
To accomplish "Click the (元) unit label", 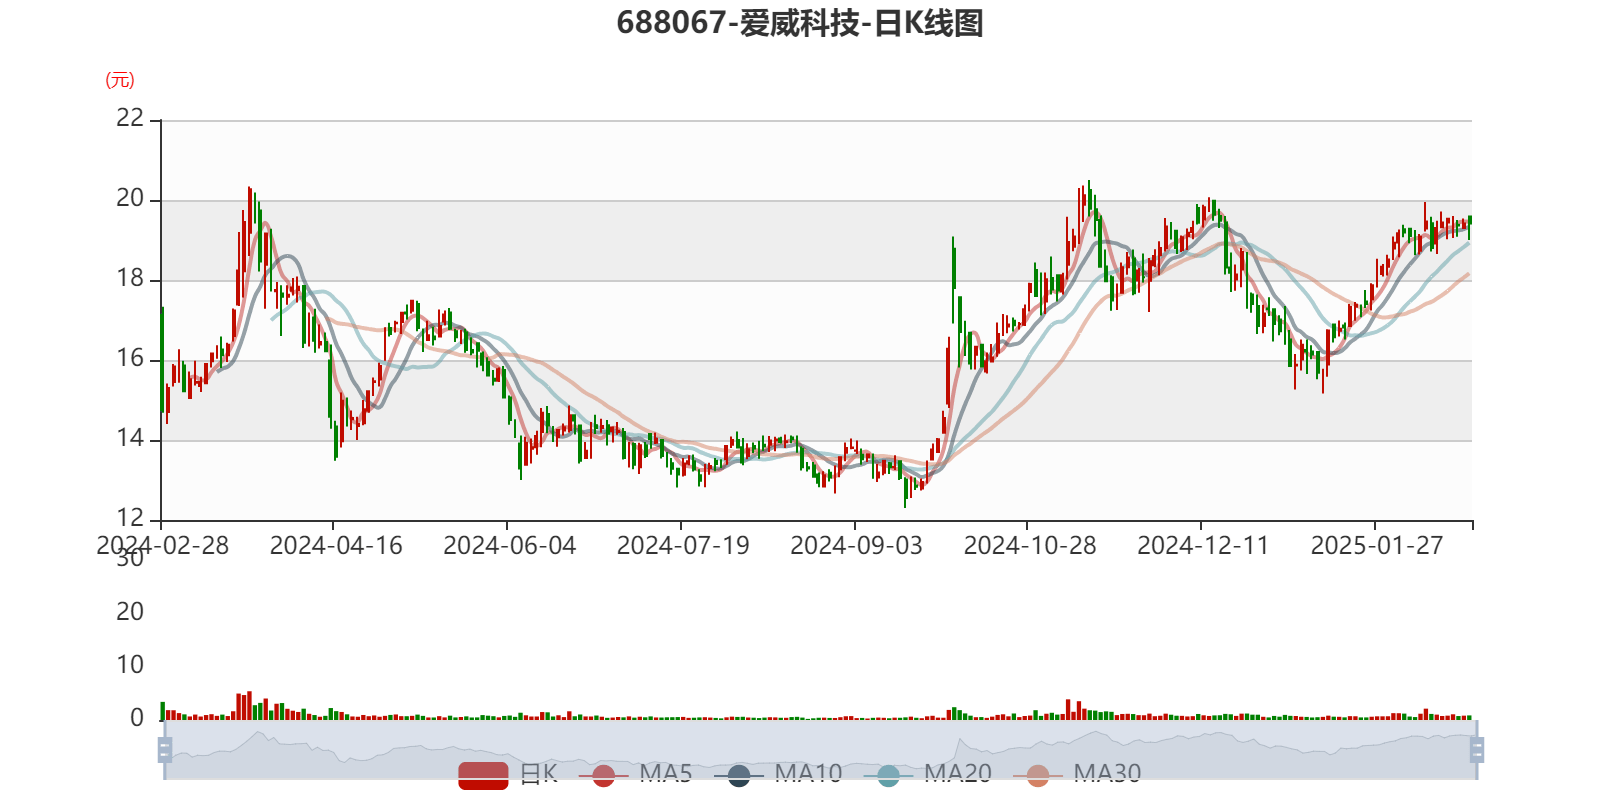I will click(x=120, y=80).
